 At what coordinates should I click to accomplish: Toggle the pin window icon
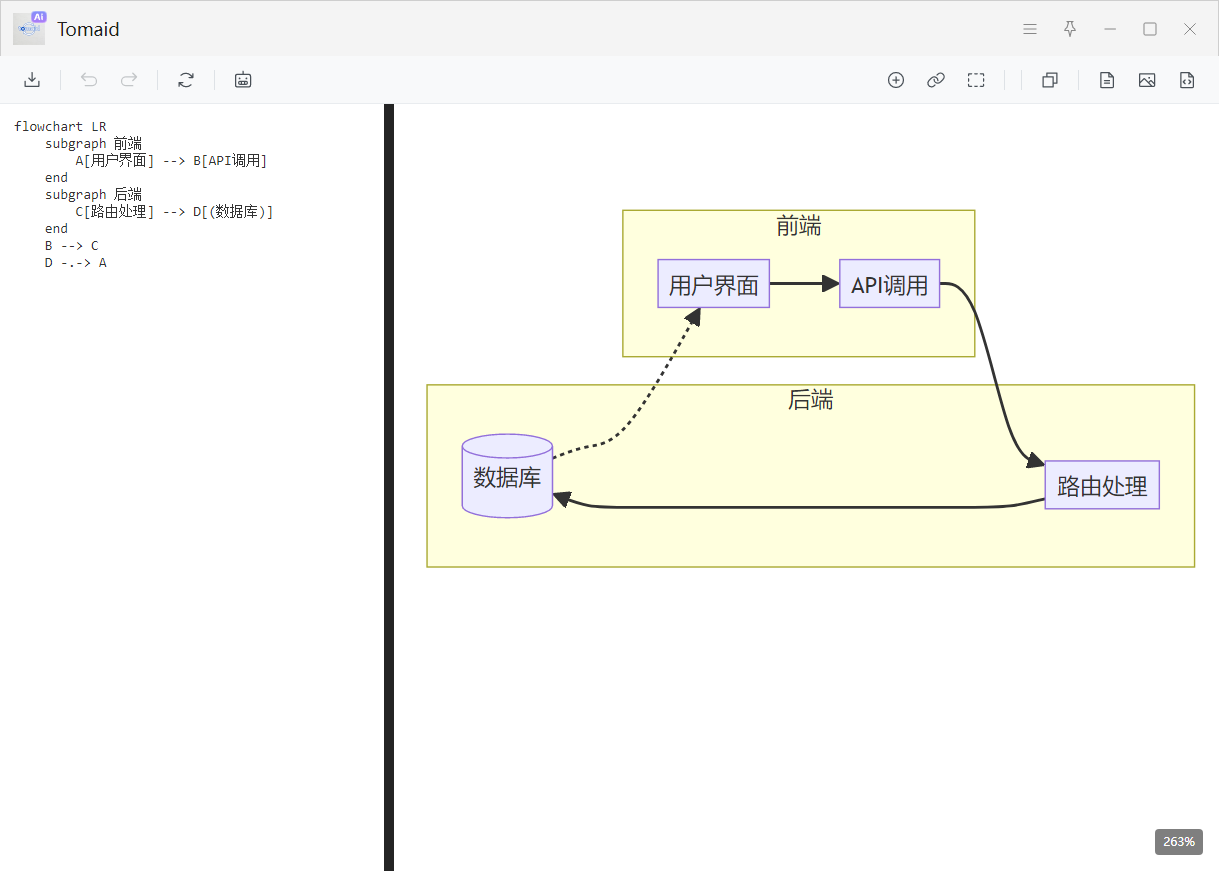[x=1070, y=29]
